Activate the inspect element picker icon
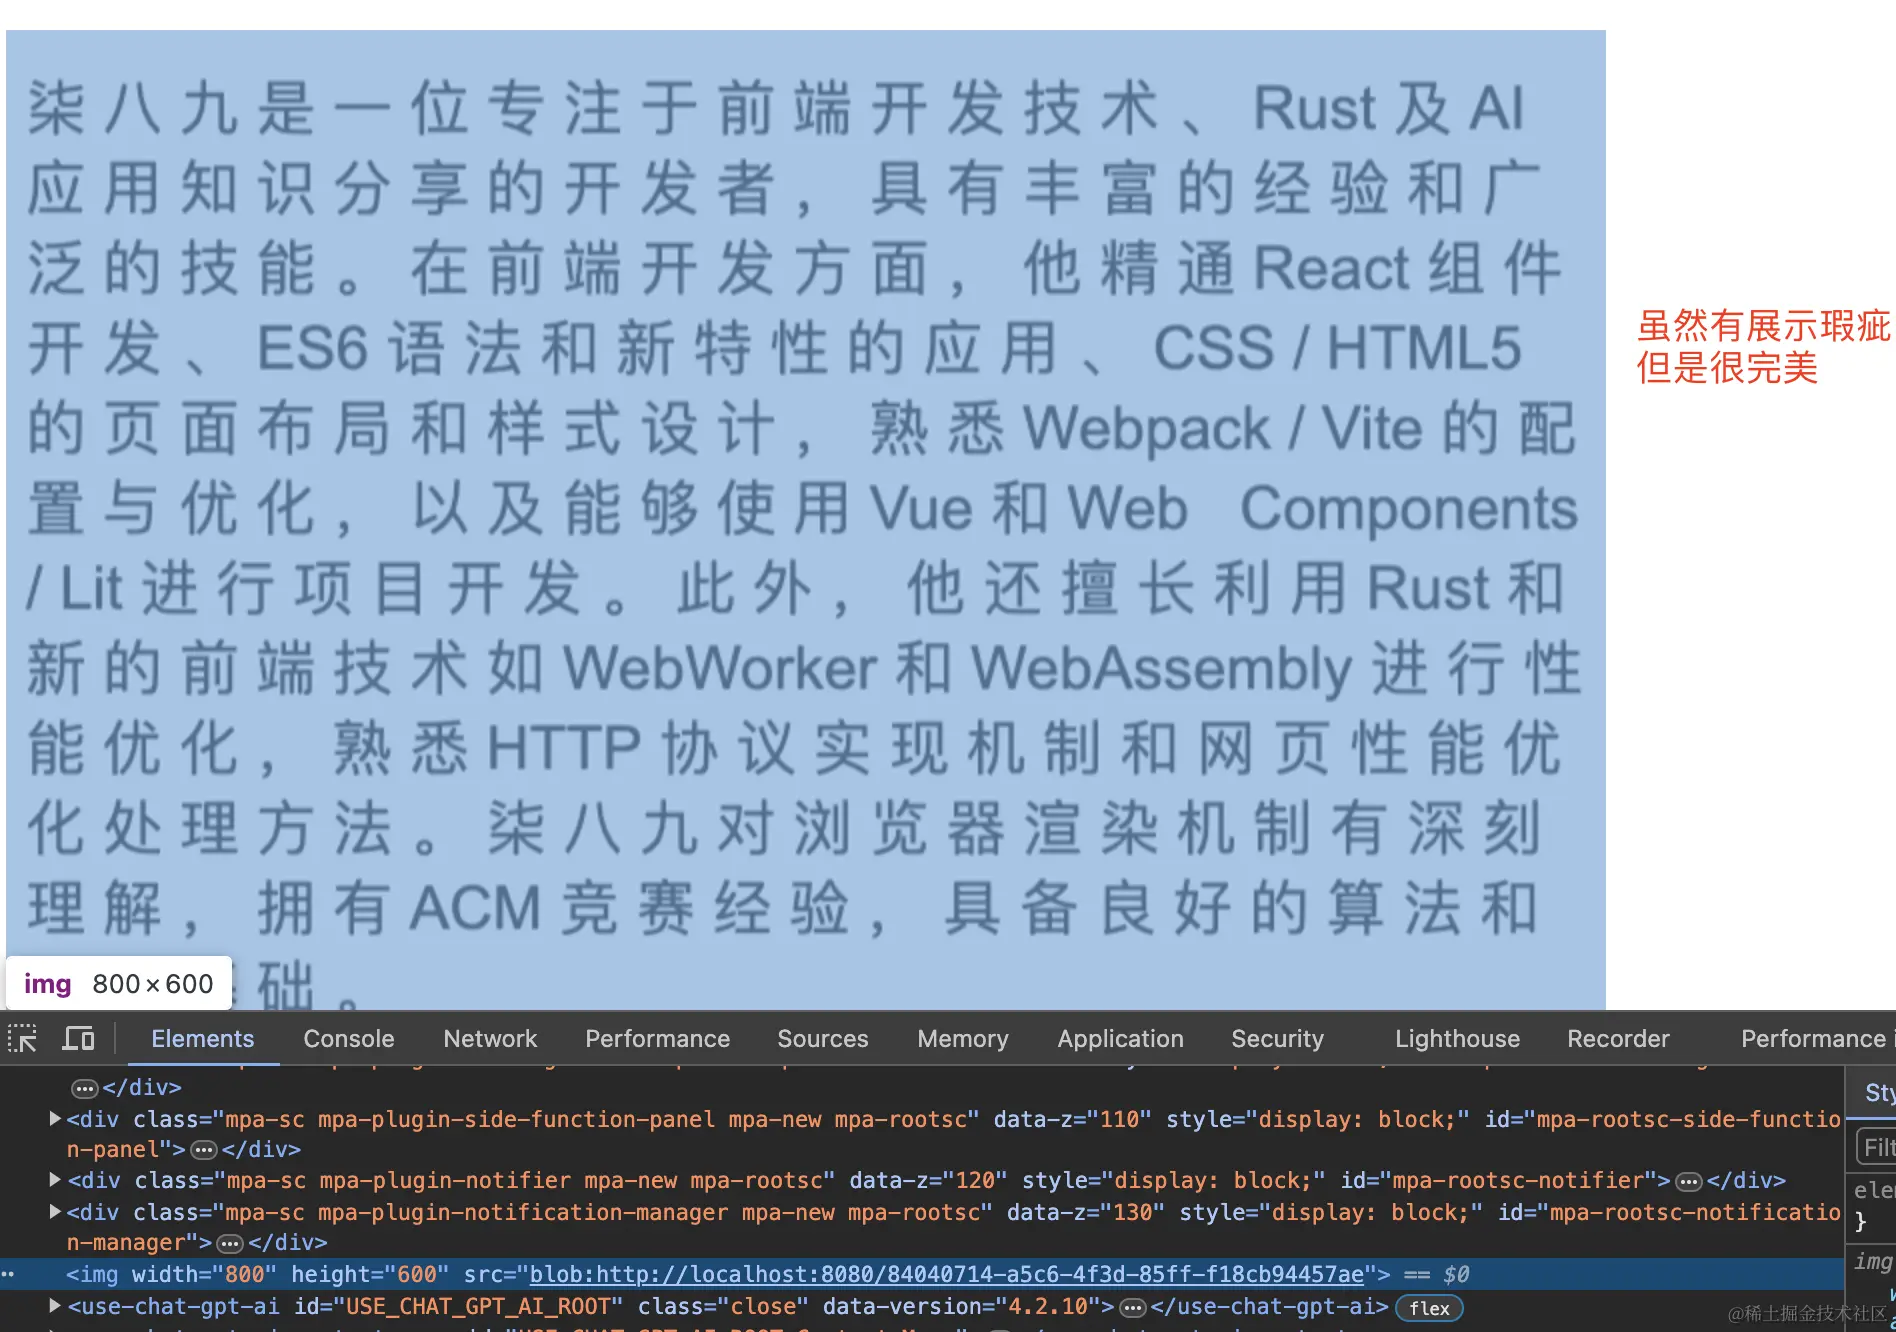1896x1332 pixels. click(x=22, y=1038)
